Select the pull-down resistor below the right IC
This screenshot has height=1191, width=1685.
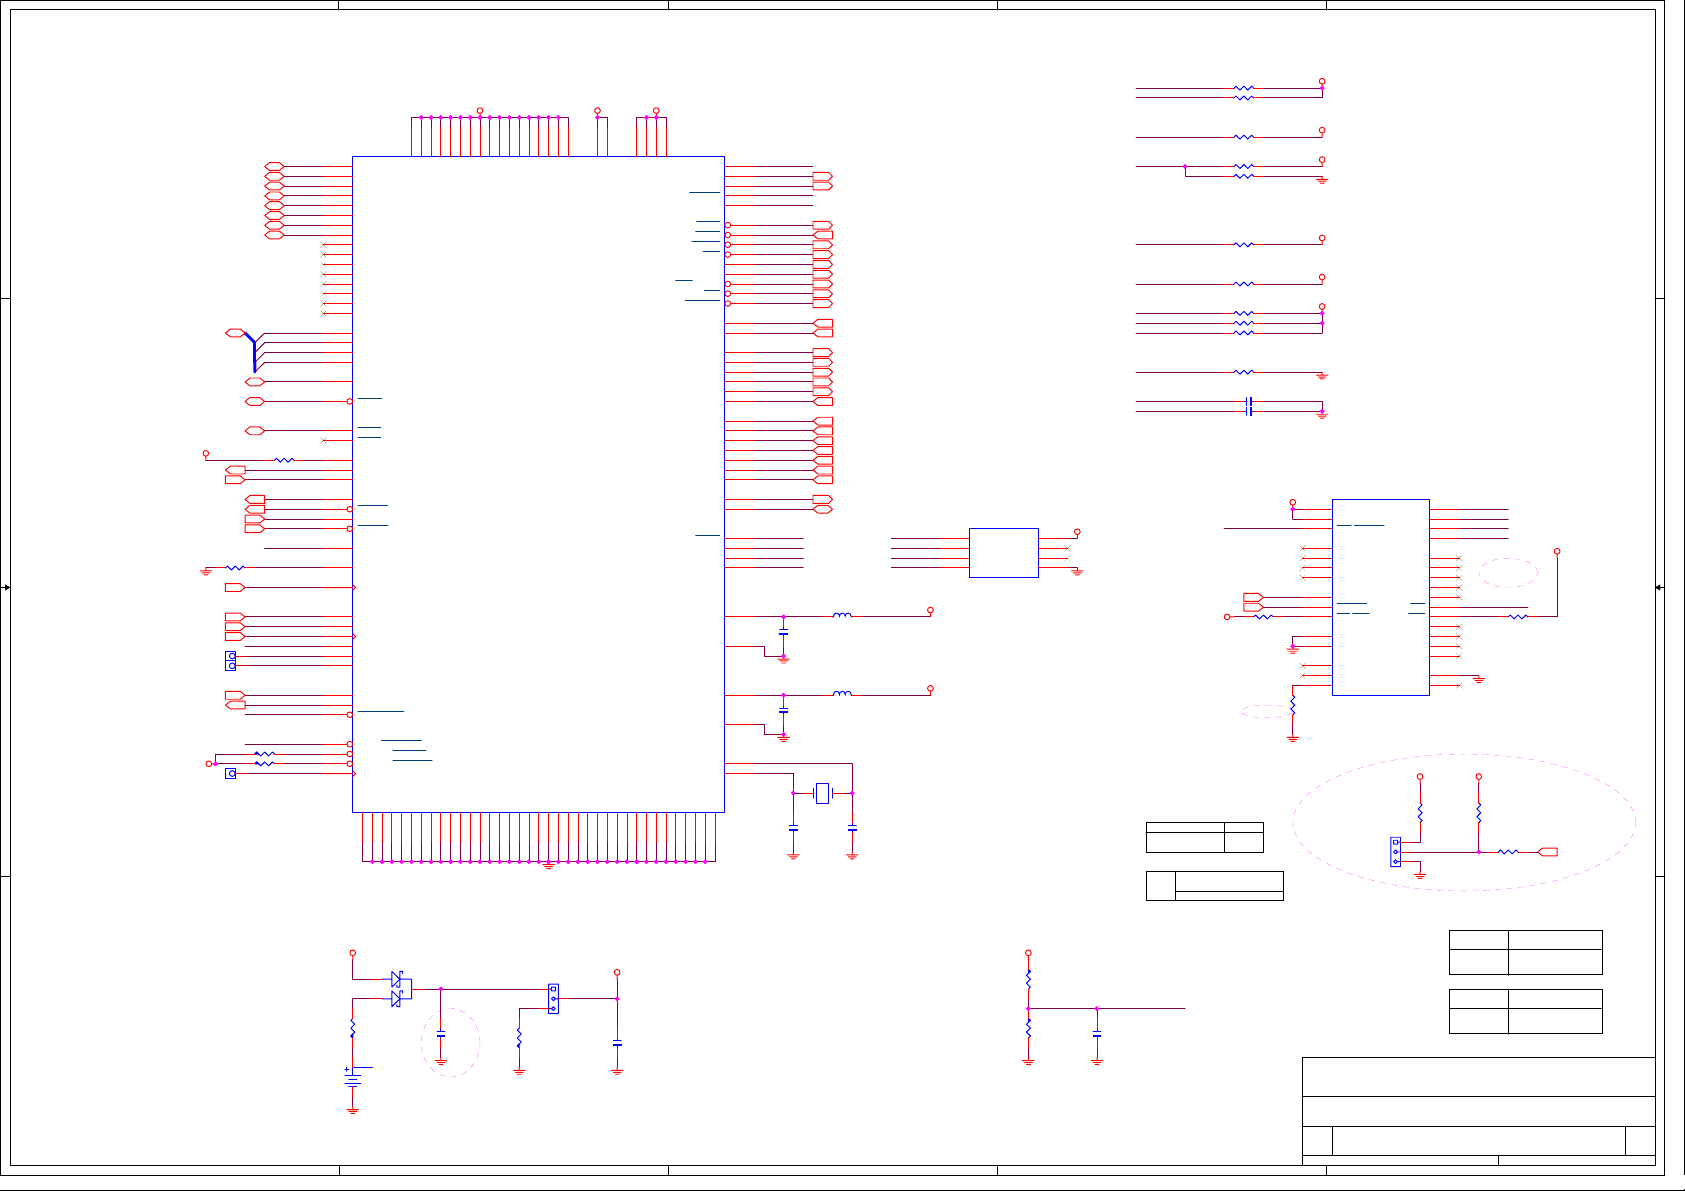pyautogui.click(x=1292, y=705)
